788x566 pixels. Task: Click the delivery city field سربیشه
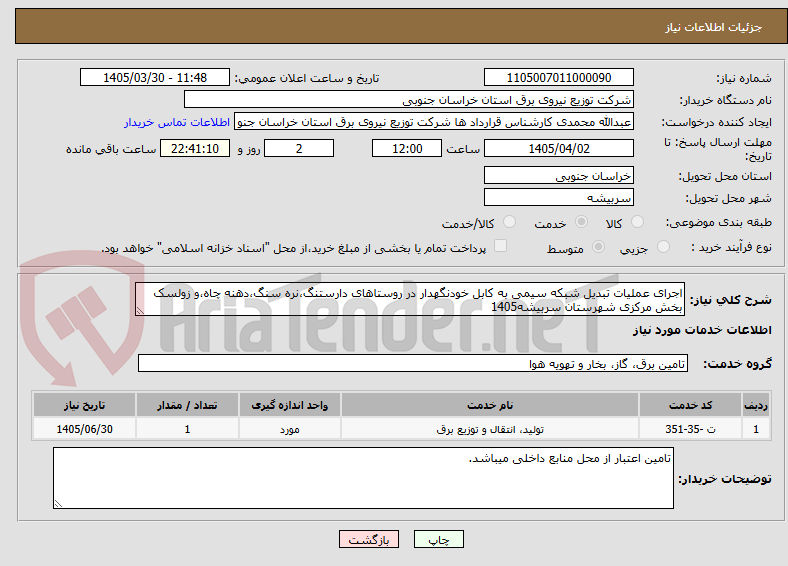pos(559,198)
